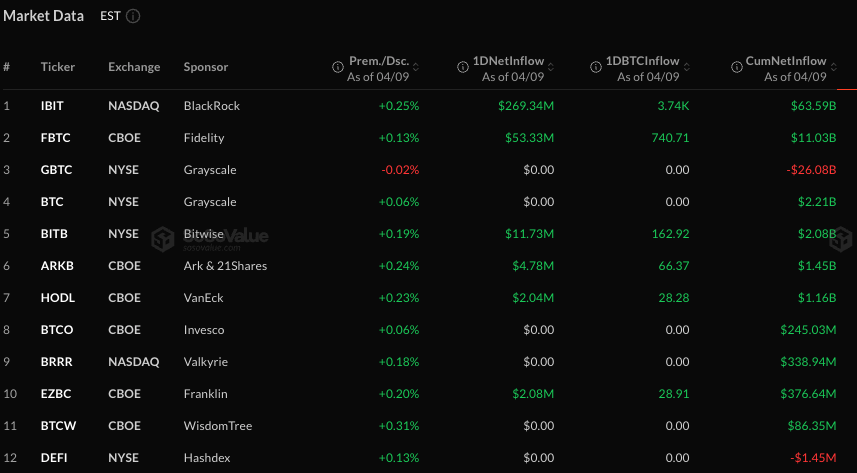
Task: Click the $11.73M net inflow value
Action: point(529,233)
